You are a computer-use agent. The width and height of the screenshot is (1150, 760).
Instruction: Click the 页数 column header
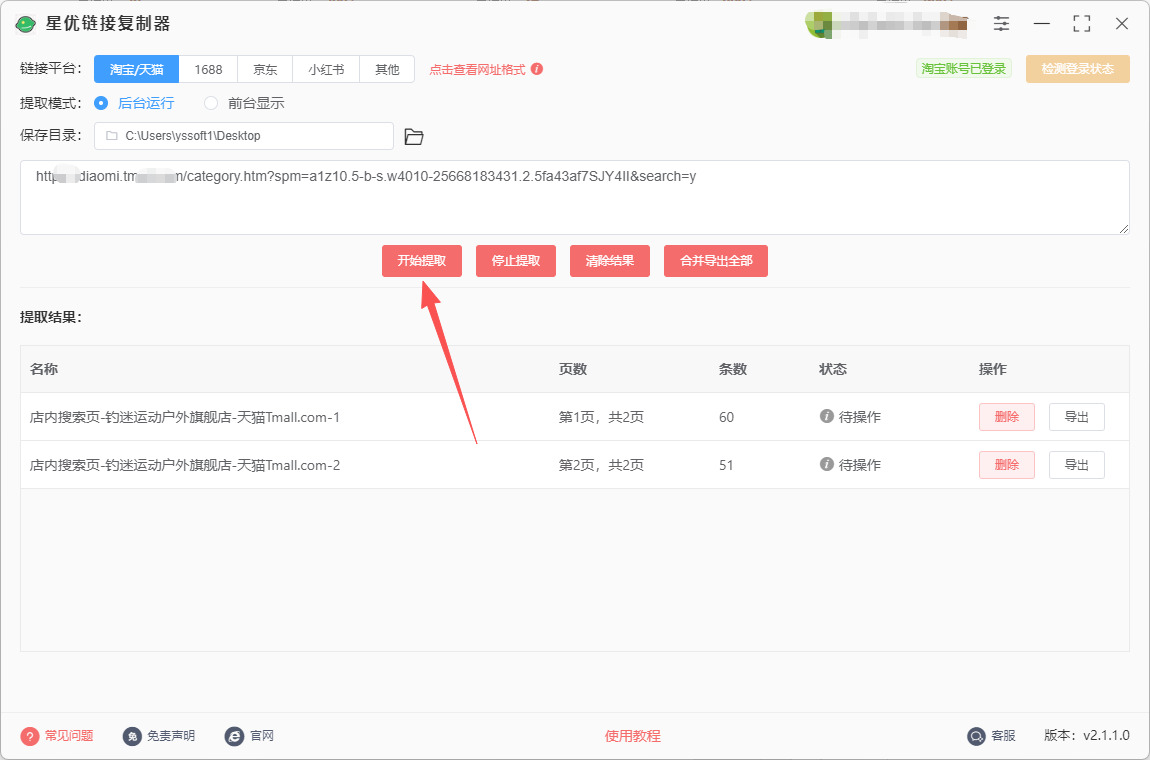pos(572,369)
